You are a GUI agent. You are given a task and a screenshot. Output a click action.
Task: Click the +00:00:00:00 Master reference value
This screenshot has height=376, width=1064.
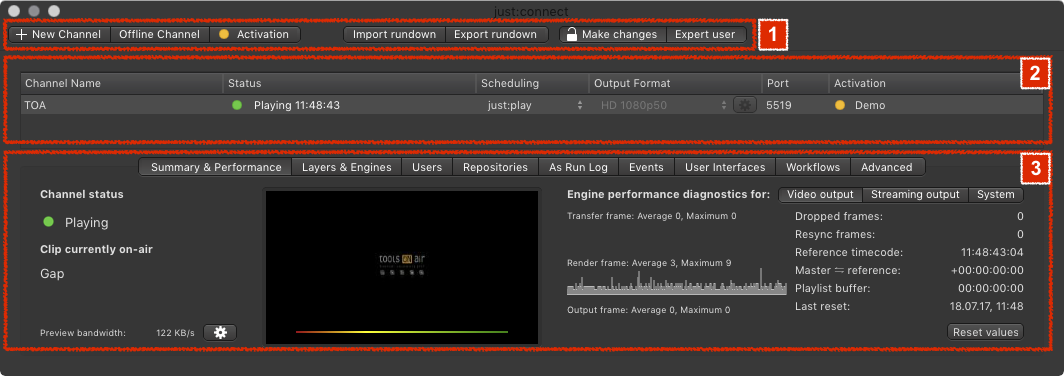coord(987,270)
